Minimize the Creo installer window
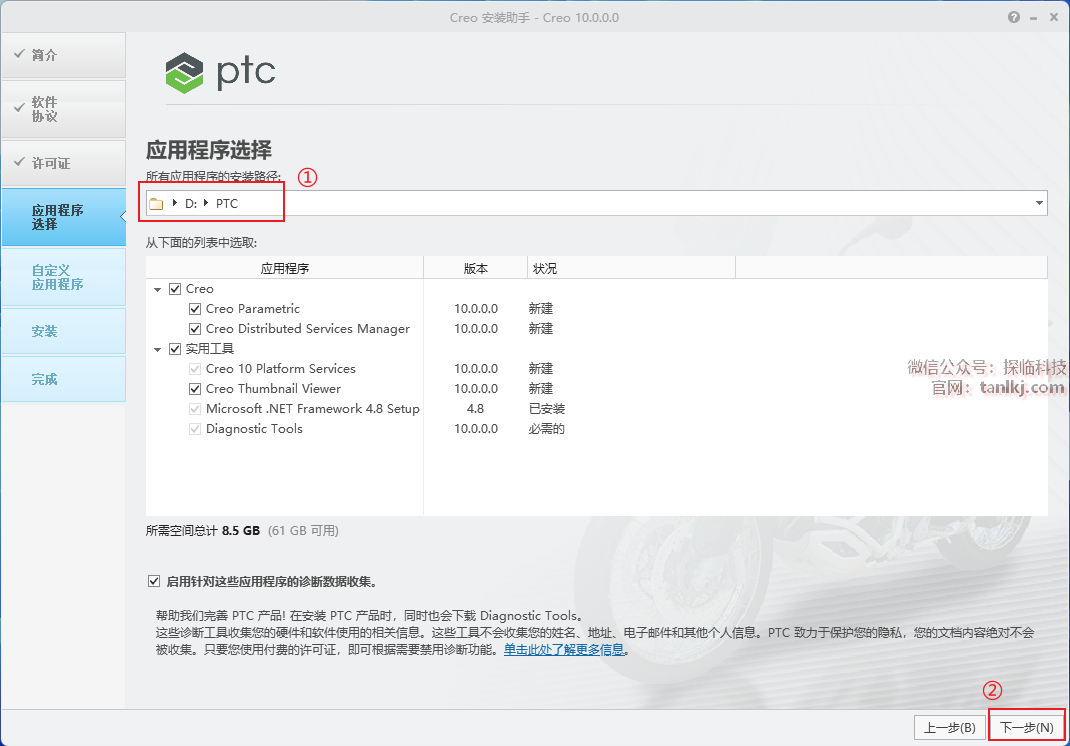Screen dimensions: 1070x746 [1034, 18]
